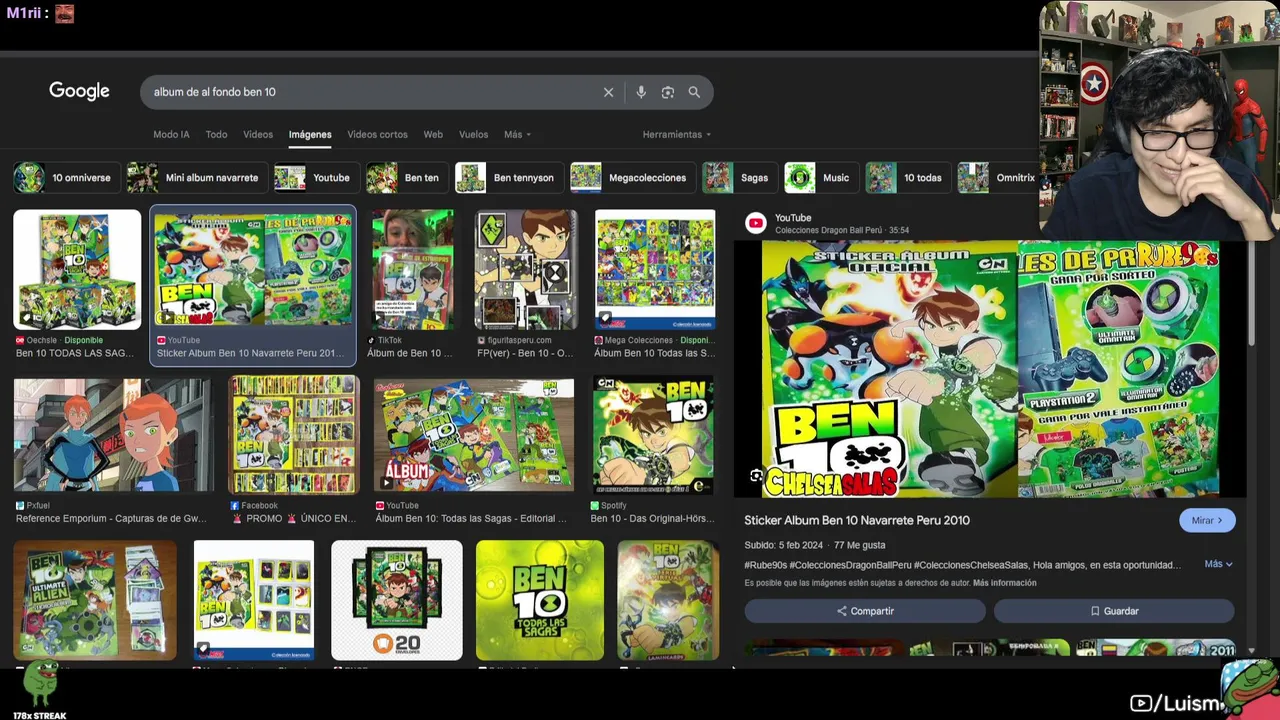The image size is (1280, 720).
Task: Open the Herramientas dropdown
Action: pyautogui.click(x=677, y=134)
